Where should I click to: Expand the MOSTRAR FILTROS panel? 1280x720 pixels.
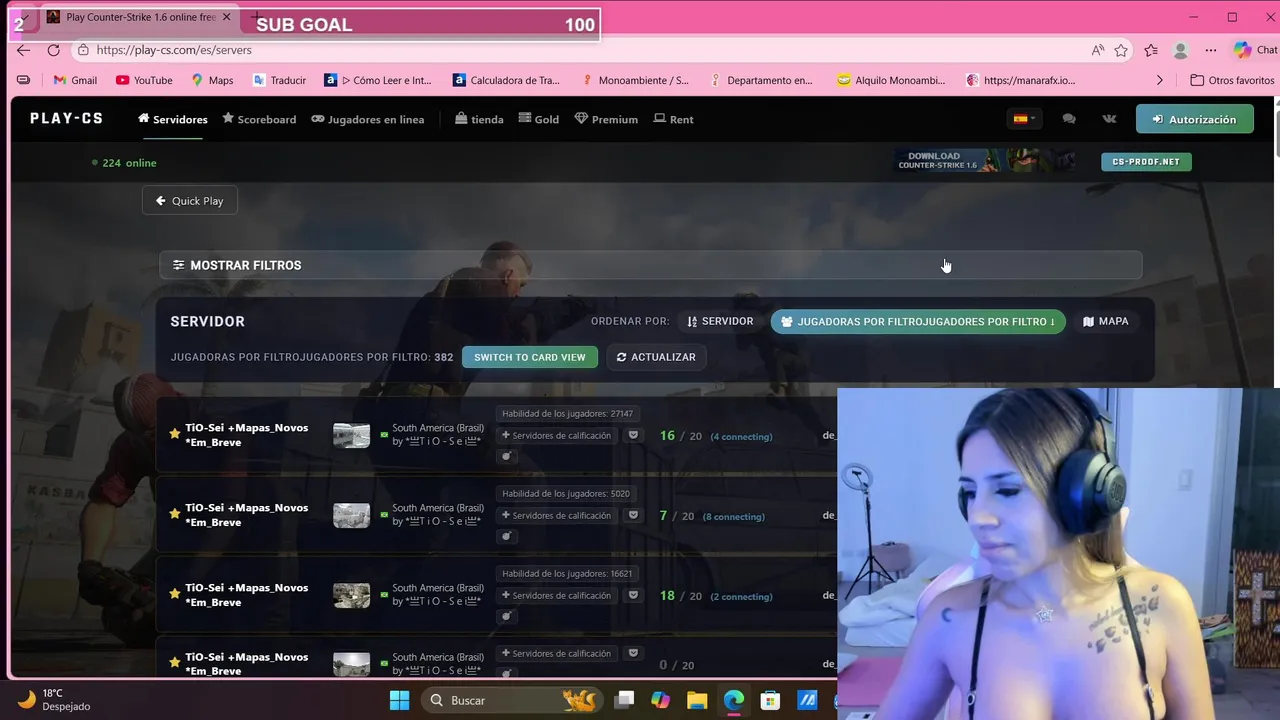coord(650,265)
